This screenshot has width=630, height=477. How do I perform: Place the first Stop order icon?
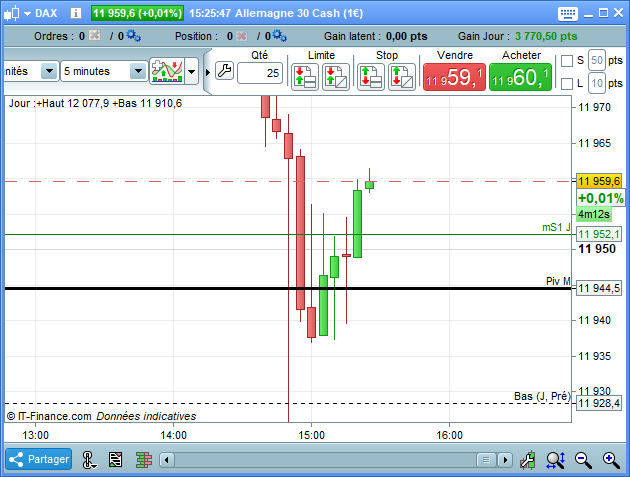click(371, 77)
